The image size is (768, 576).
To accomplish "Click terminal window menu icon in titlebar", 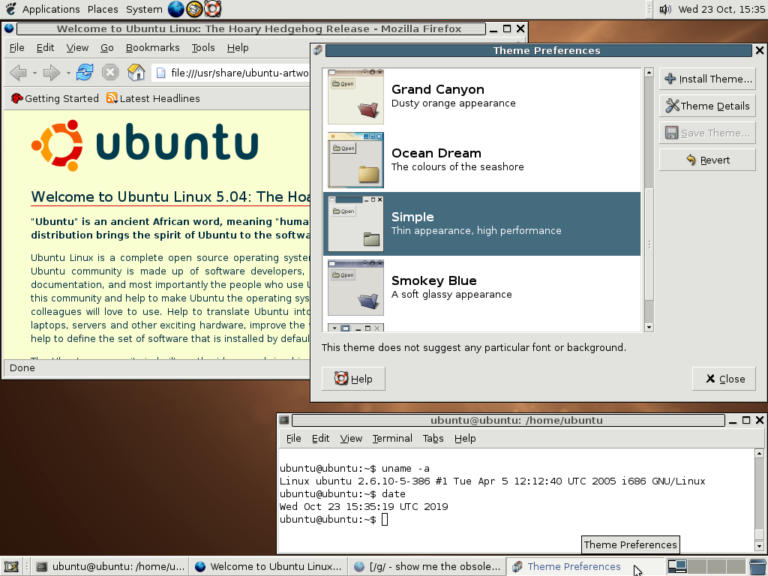I will click(284, 420).
